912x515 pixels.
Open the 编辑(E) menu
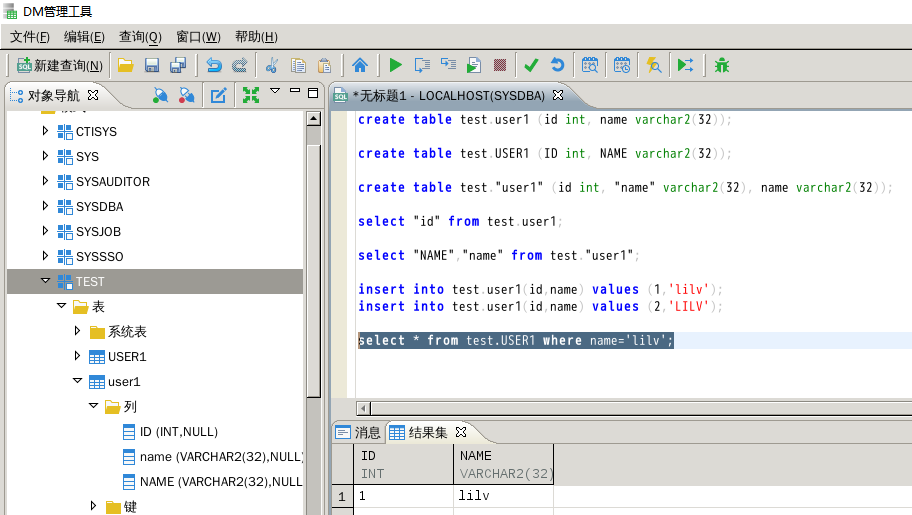point(84,37)
